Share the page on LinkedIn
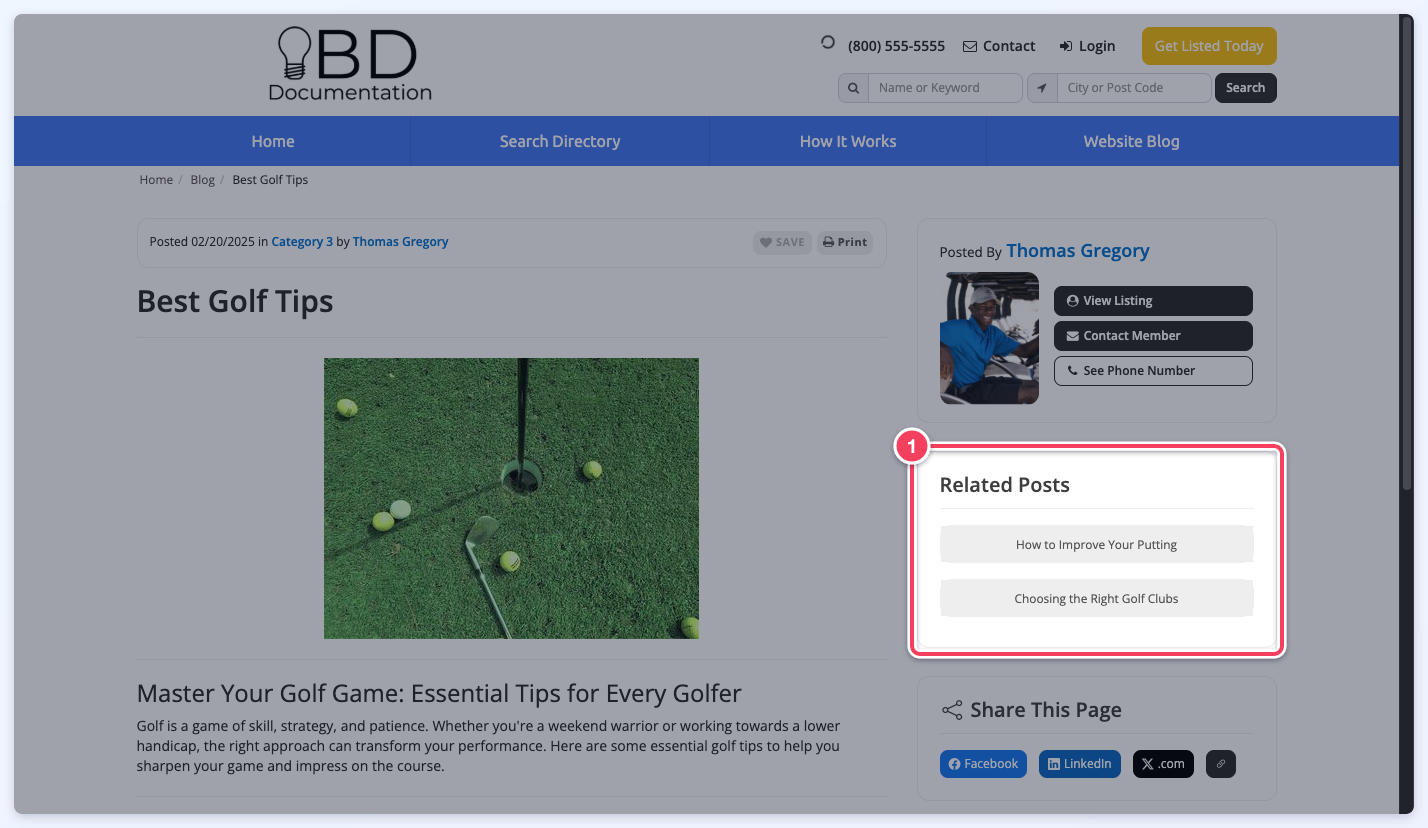The width and height of the screenshot is (1428, 828). click(1080, 764)
